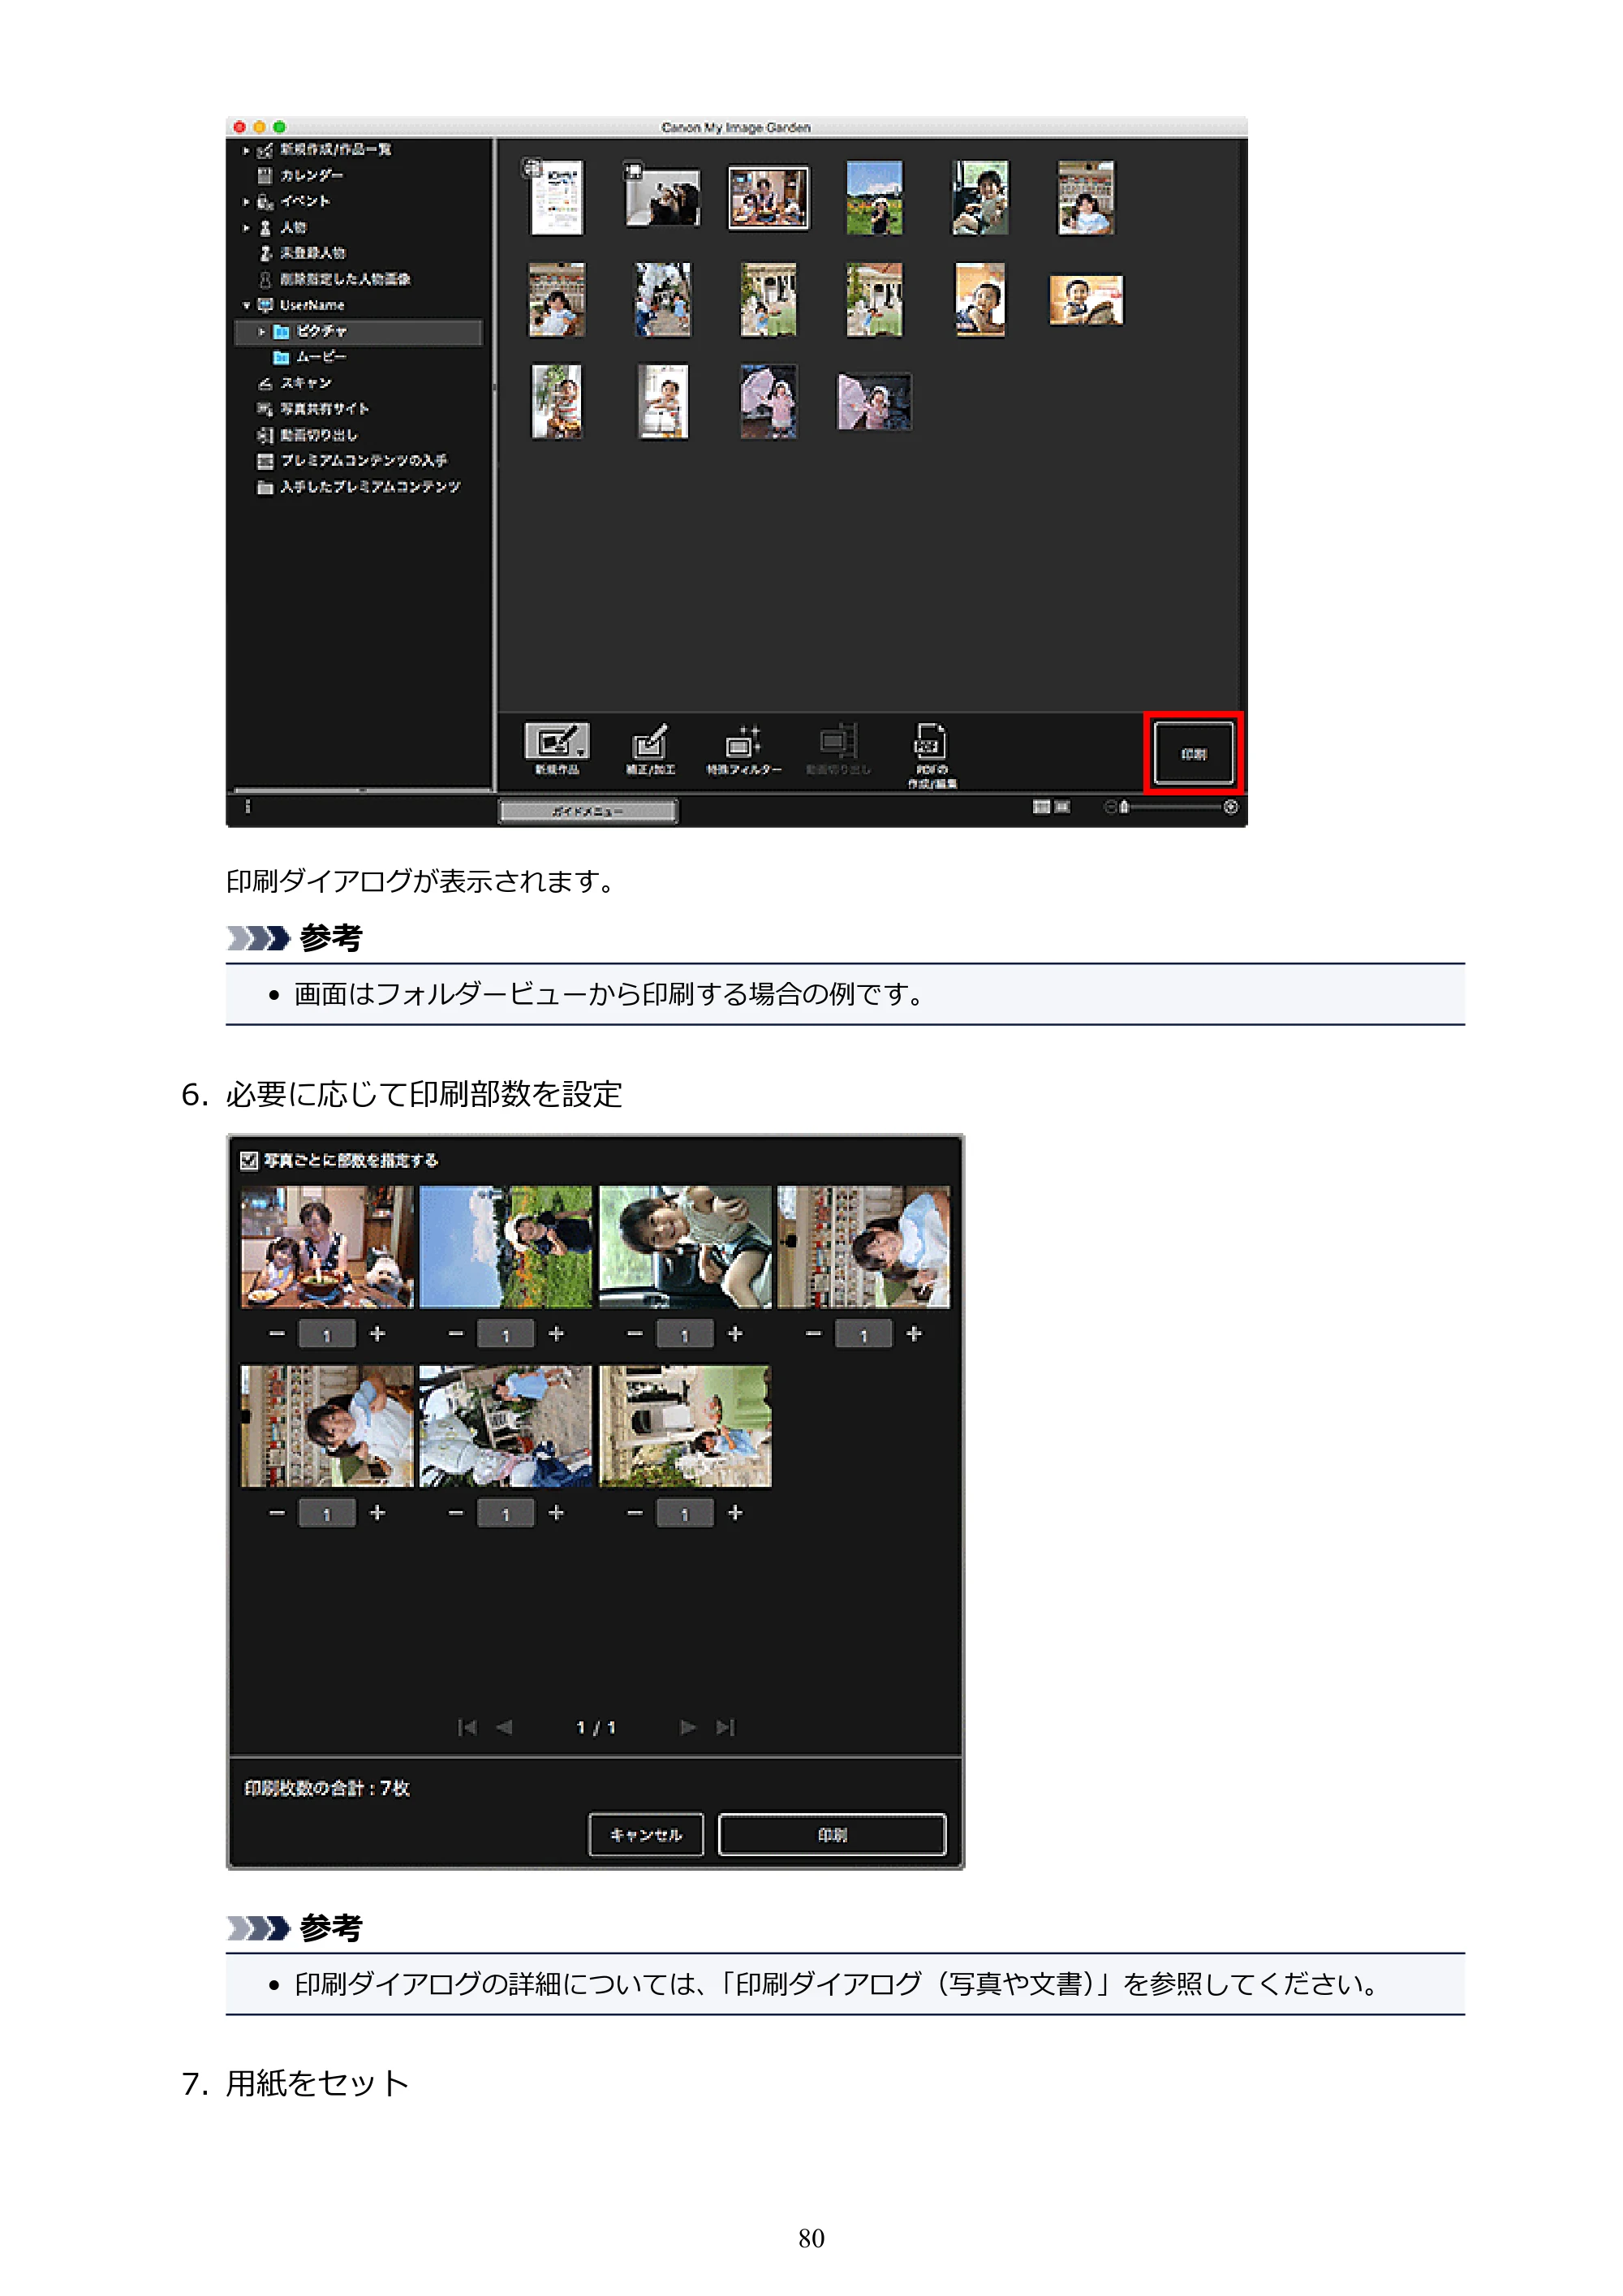Select the document thumbnail in folder view
The image size is (1623, 2296).
556,197
